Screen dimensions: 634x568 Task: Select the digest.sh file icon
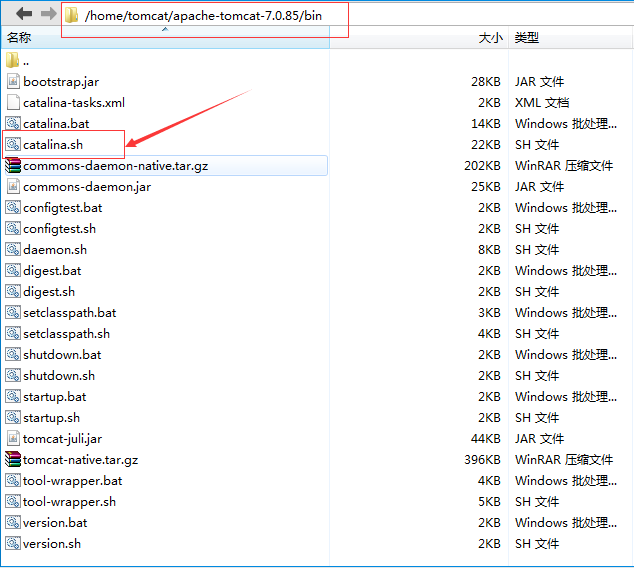coord(13,291)
